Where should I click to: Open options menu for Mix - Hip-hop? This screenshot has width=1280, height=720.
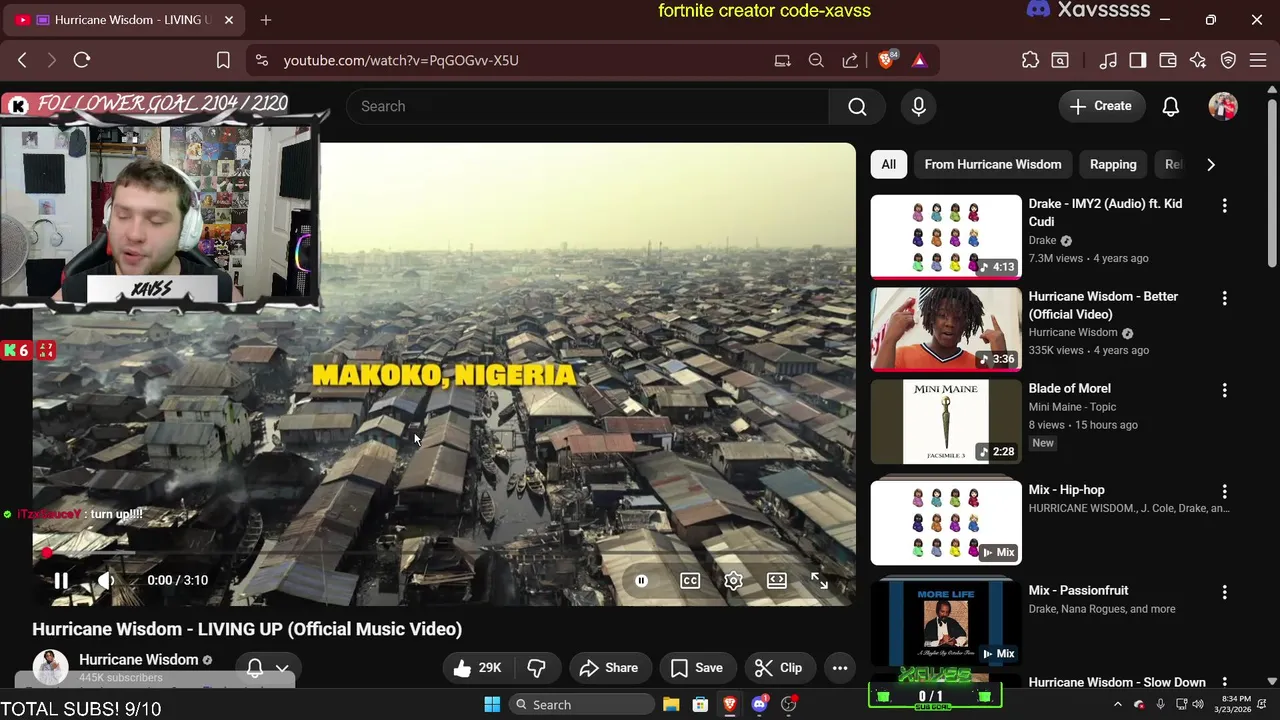pyautogui.click(x=1224, y=491)
